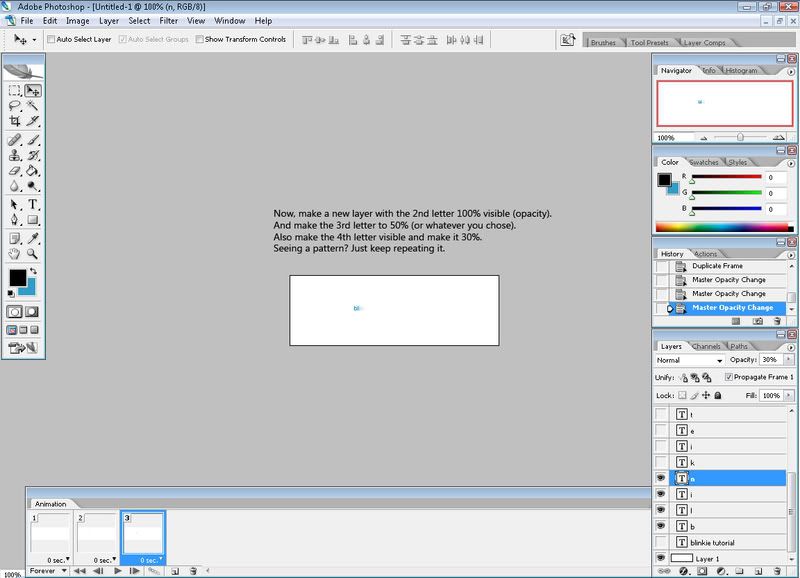Open the Layer menu
Image resolution: width=800 pixels, height=578 pixels.
tap(109, 21)
